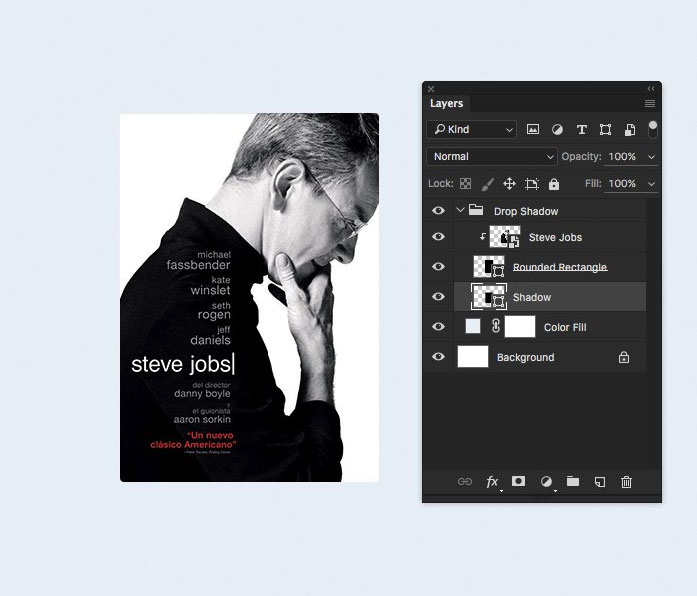Screen dimensions: 697x596
Task: Hide the Steve Jobs layer
Action: click(438, 236)
